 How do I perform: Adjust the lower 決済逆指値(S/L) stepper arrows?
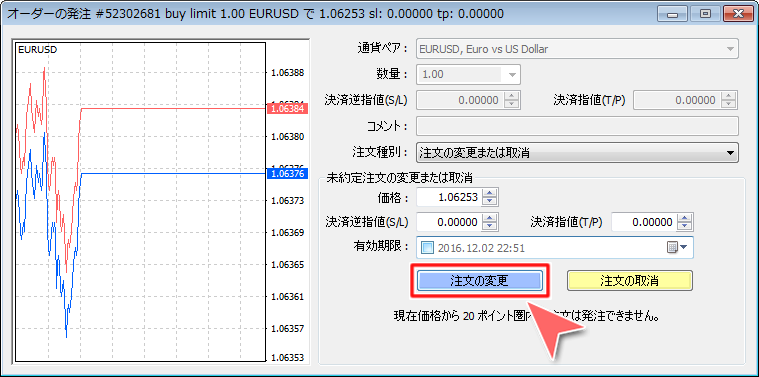(x=490, y=223)
